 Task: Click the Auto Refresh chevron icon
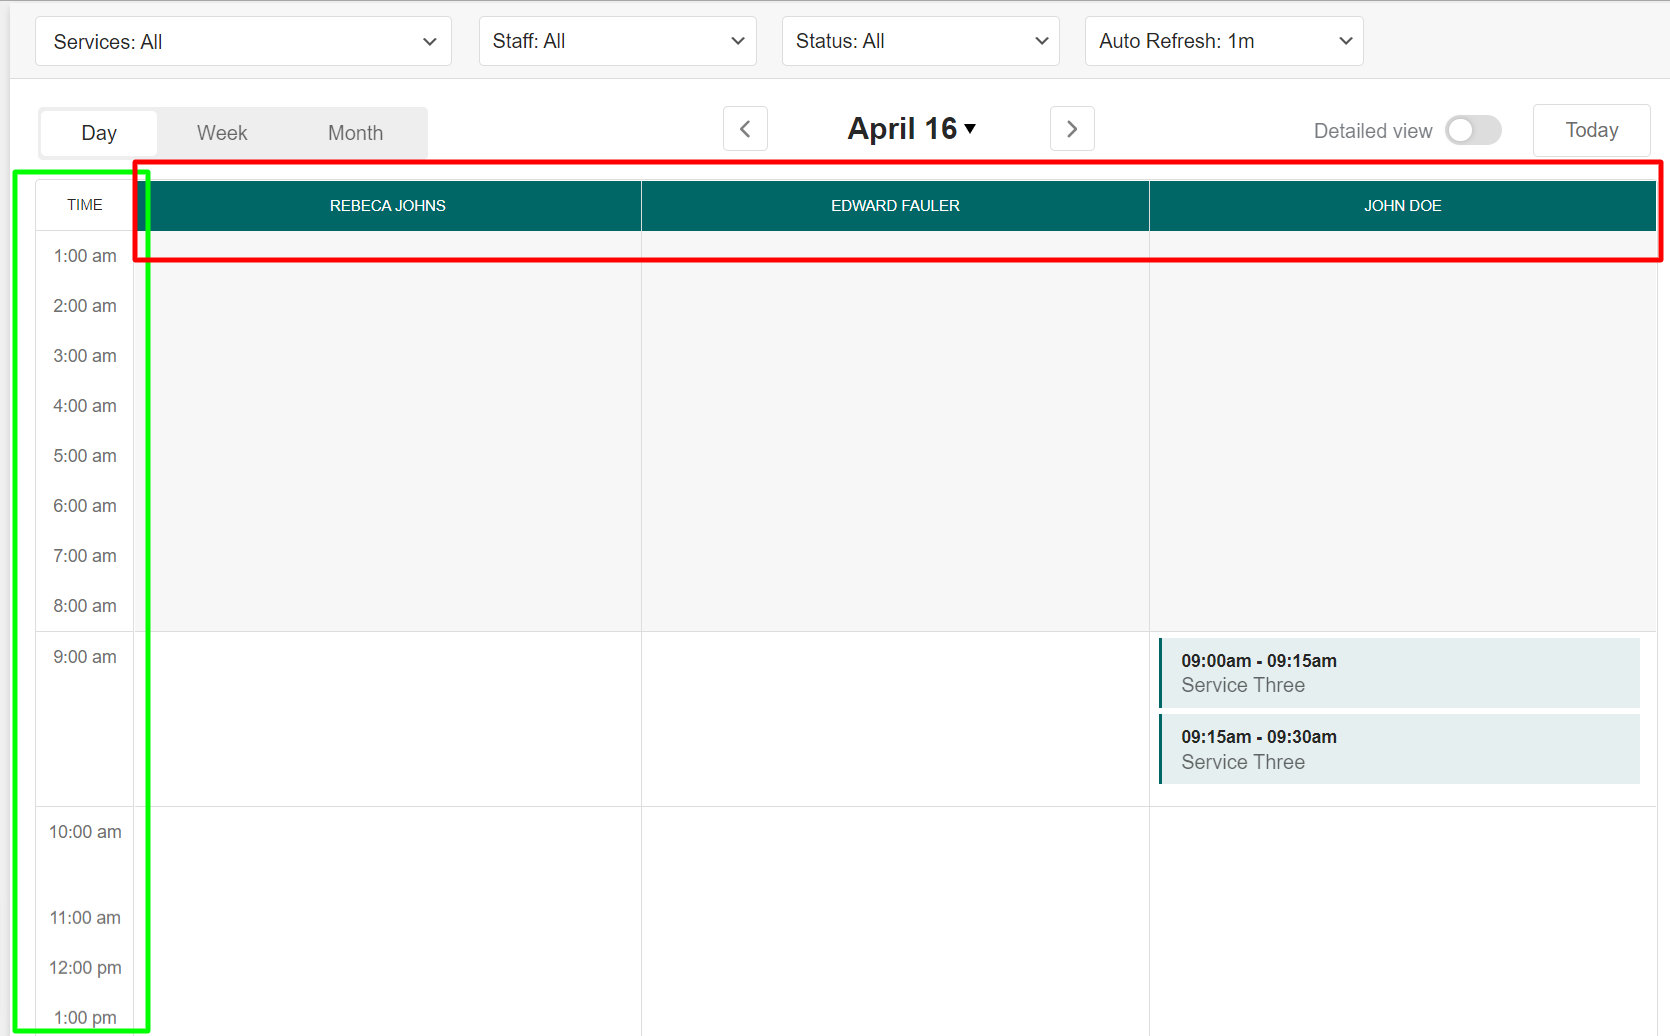click(x=1344, y=41)
